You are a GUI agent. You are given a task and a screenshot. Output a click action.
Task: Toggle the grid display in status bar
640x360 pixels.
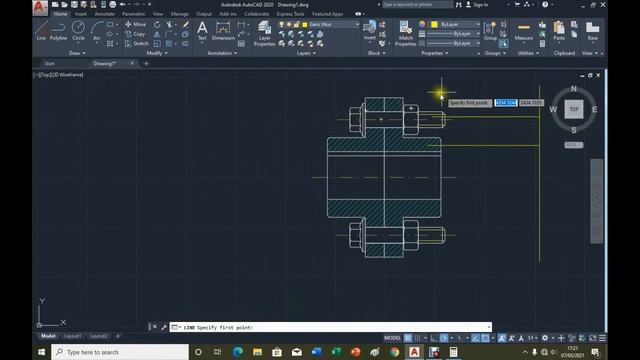407,338
